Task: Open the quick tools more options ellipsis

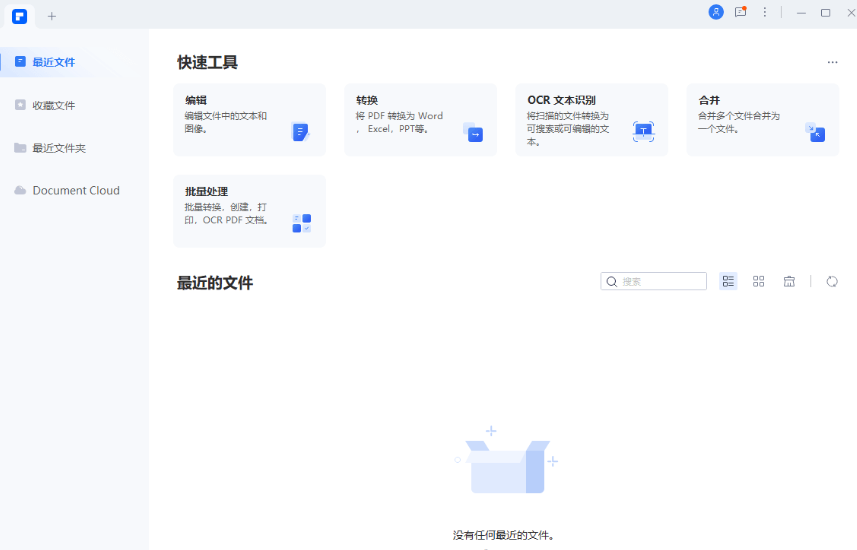Action: pyautogui.click(x=832, y=62)
